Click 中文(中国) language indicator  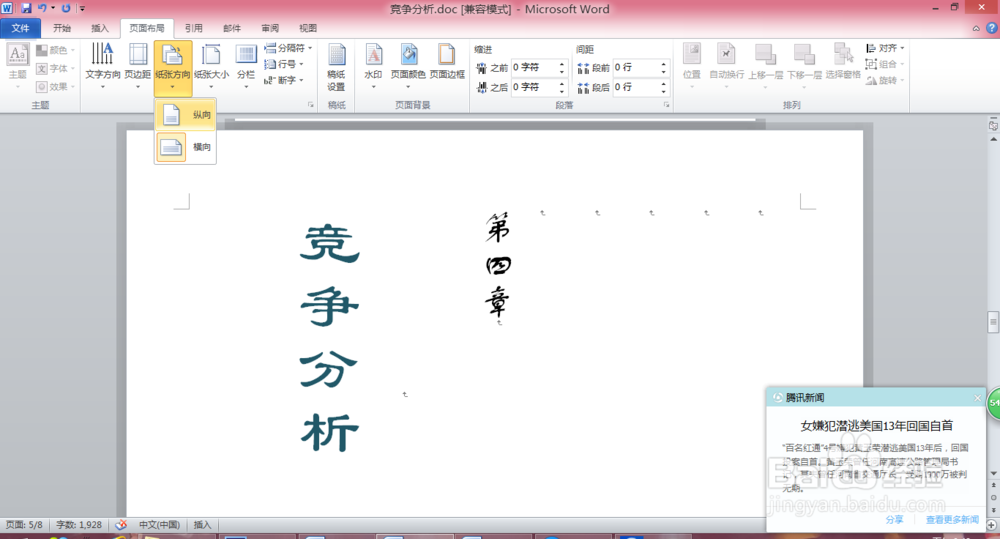pos(159,524)
